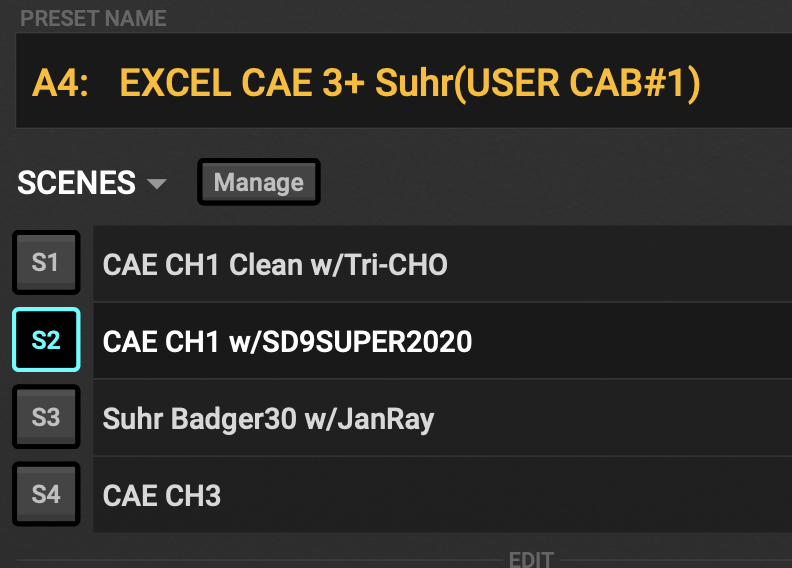
Task: Open the Manage scenes button
Action: click(259, 182)
